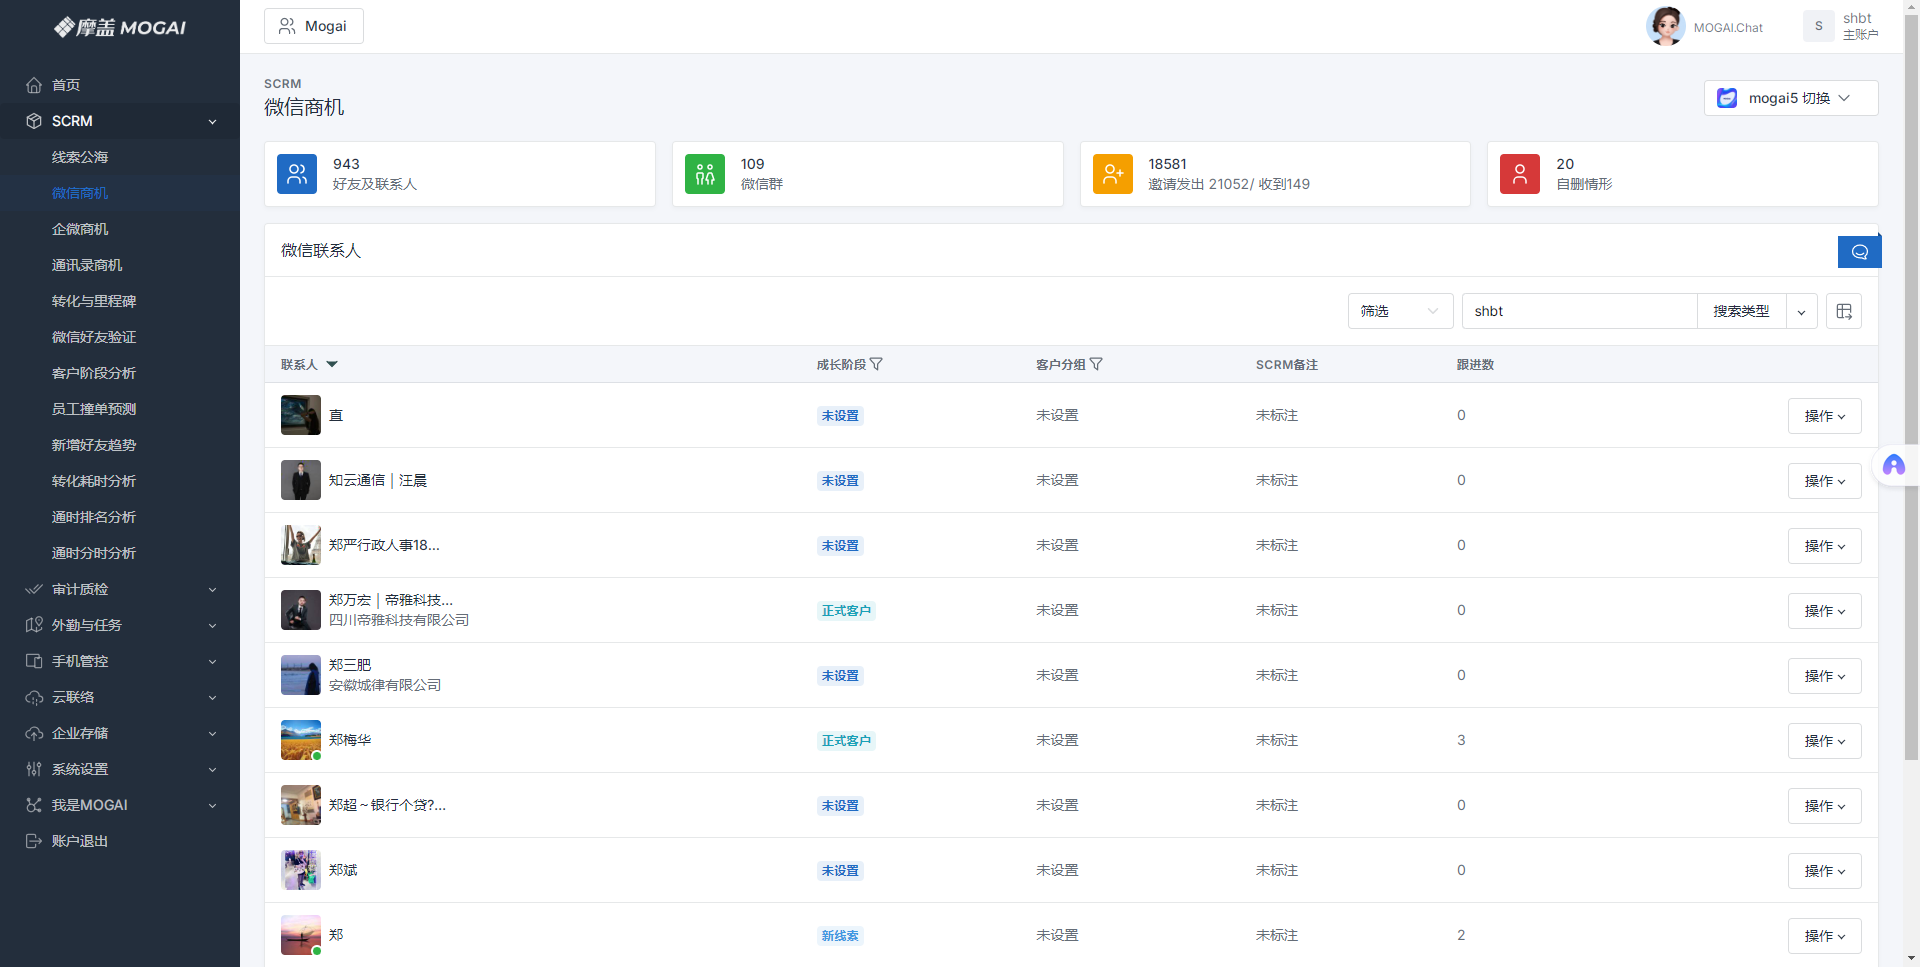Click the Mogai button at the top
The image size is (1920, 967).
314,26
